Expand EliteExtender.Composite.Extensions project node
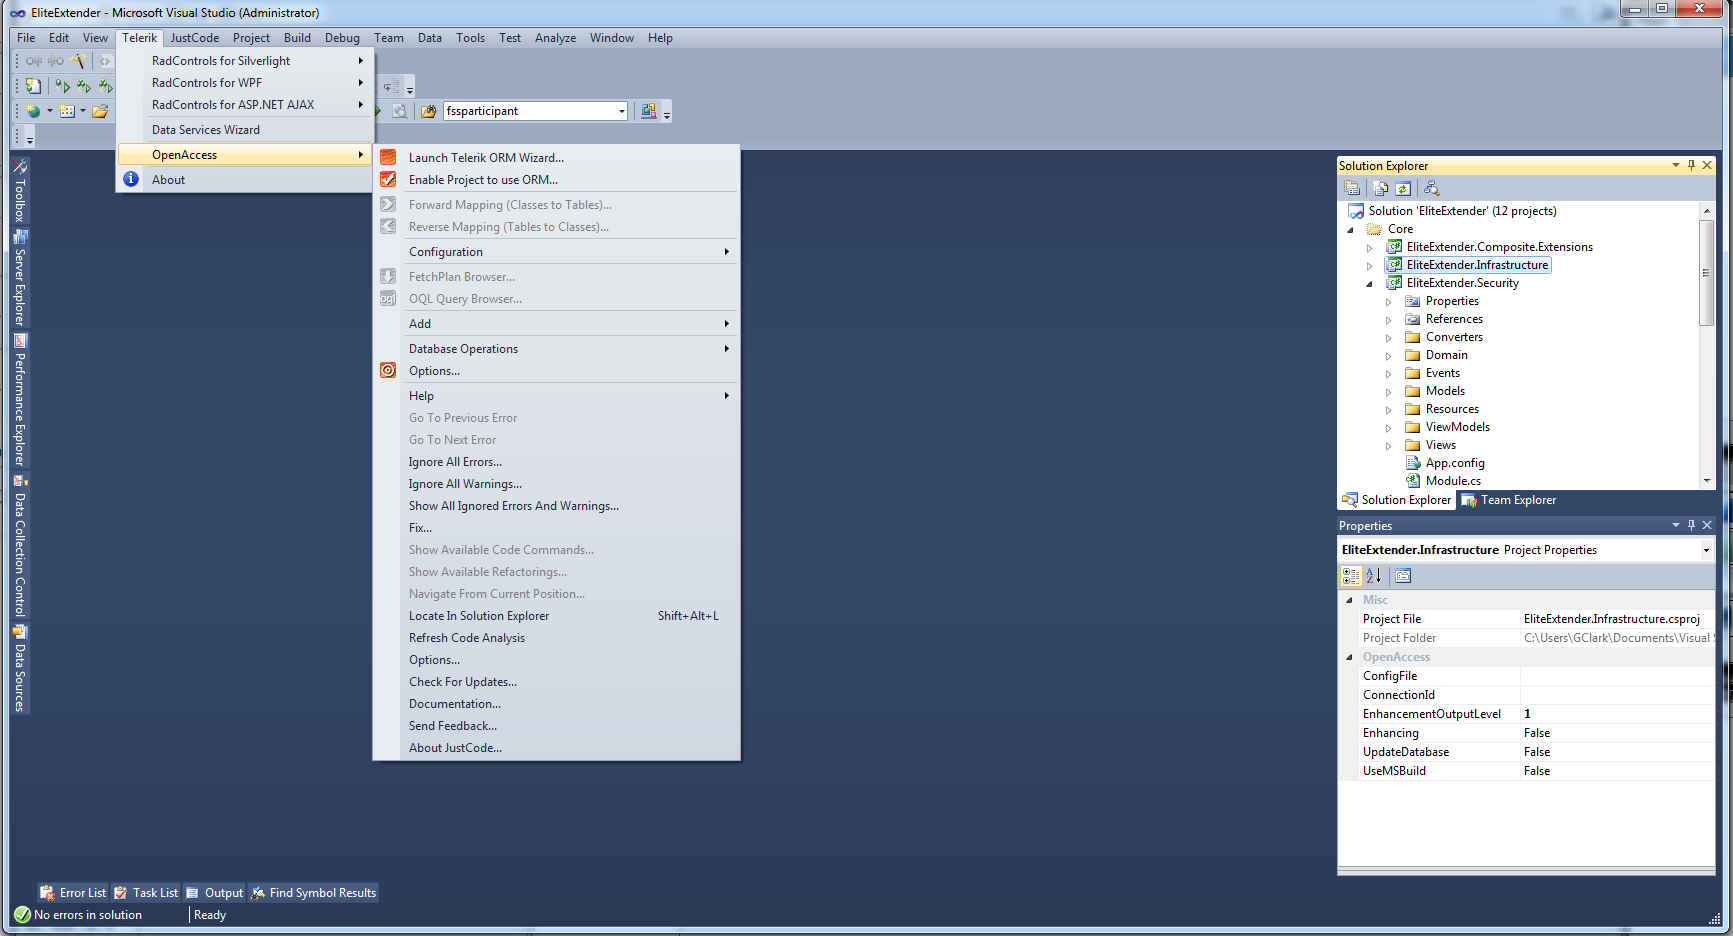Viewport: 1733px width, 936px height. pos(1370,247)
